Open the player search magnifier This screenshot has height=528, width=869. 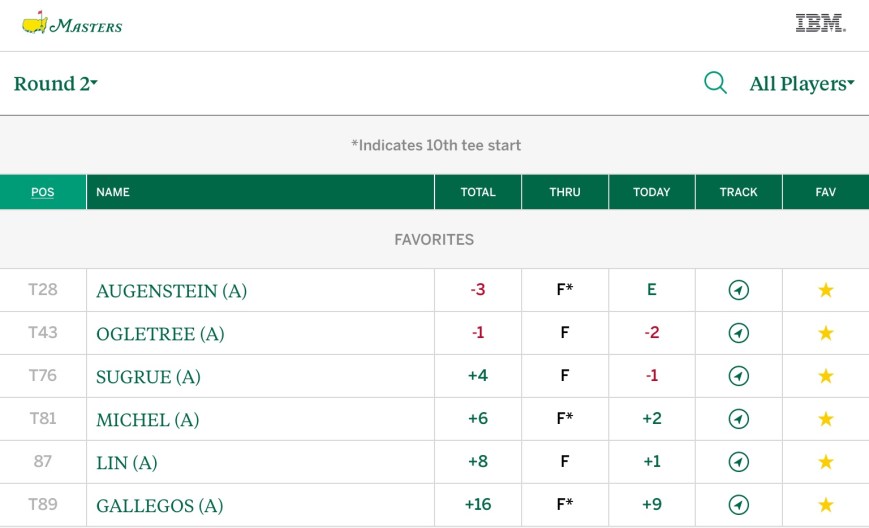click(x=715, y=83)
